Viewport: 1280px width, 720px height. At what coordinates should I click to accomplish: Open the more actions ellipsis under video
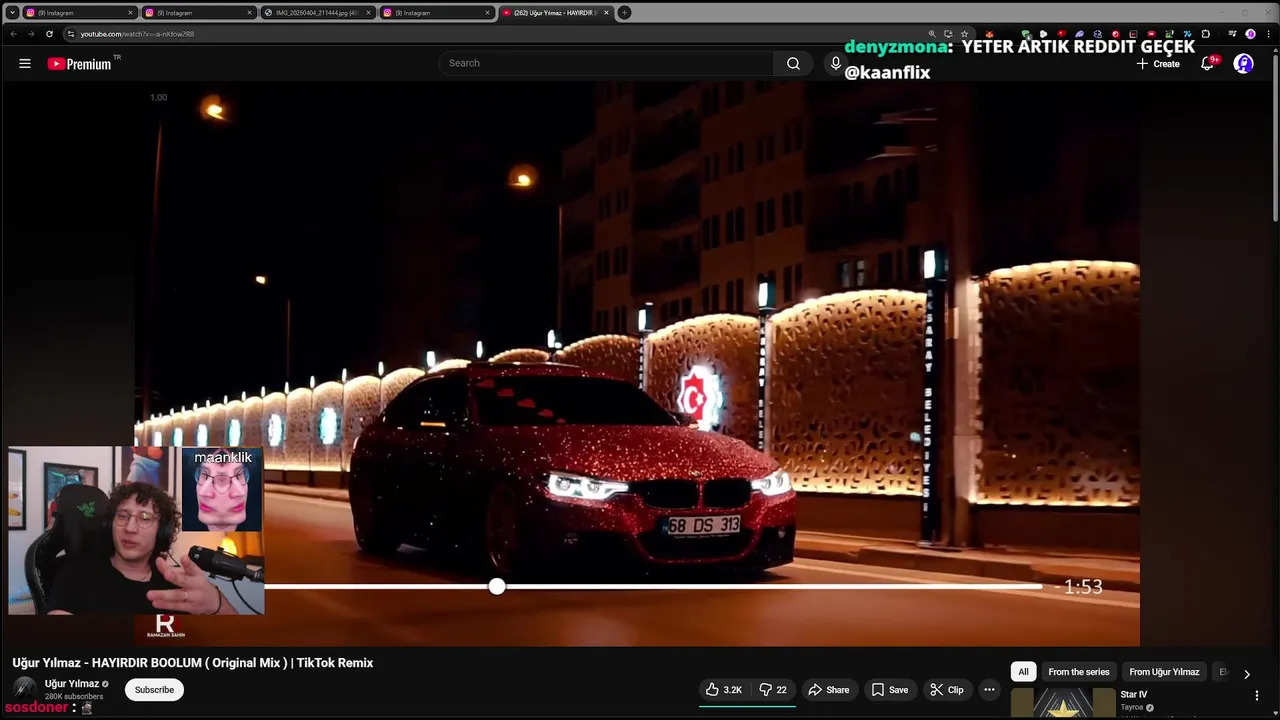pyautogui.click(x=989, y=689)
